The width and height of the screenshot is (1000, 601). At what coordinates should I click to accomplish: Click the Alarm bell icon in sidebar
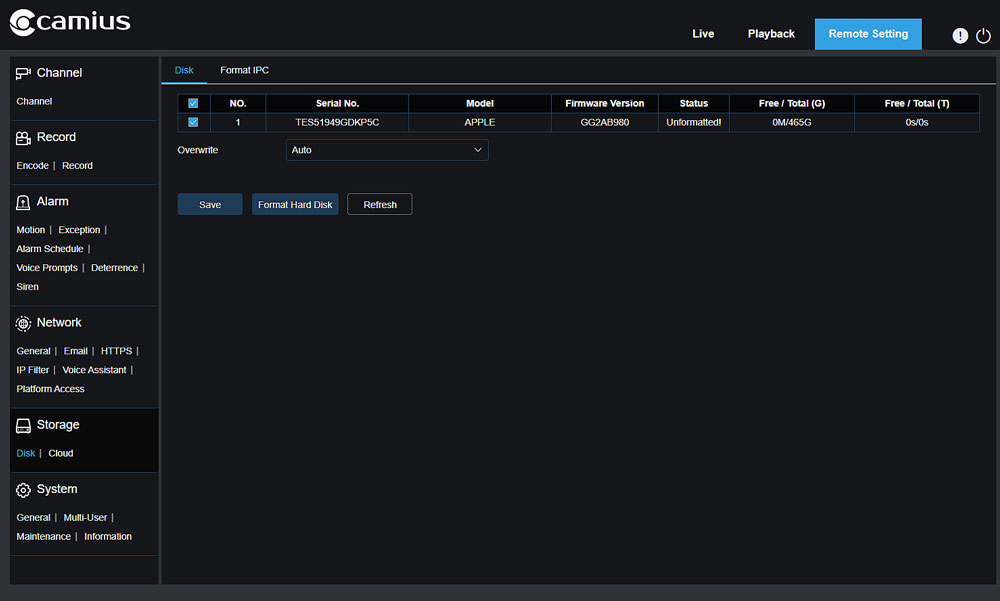(23, 202)
